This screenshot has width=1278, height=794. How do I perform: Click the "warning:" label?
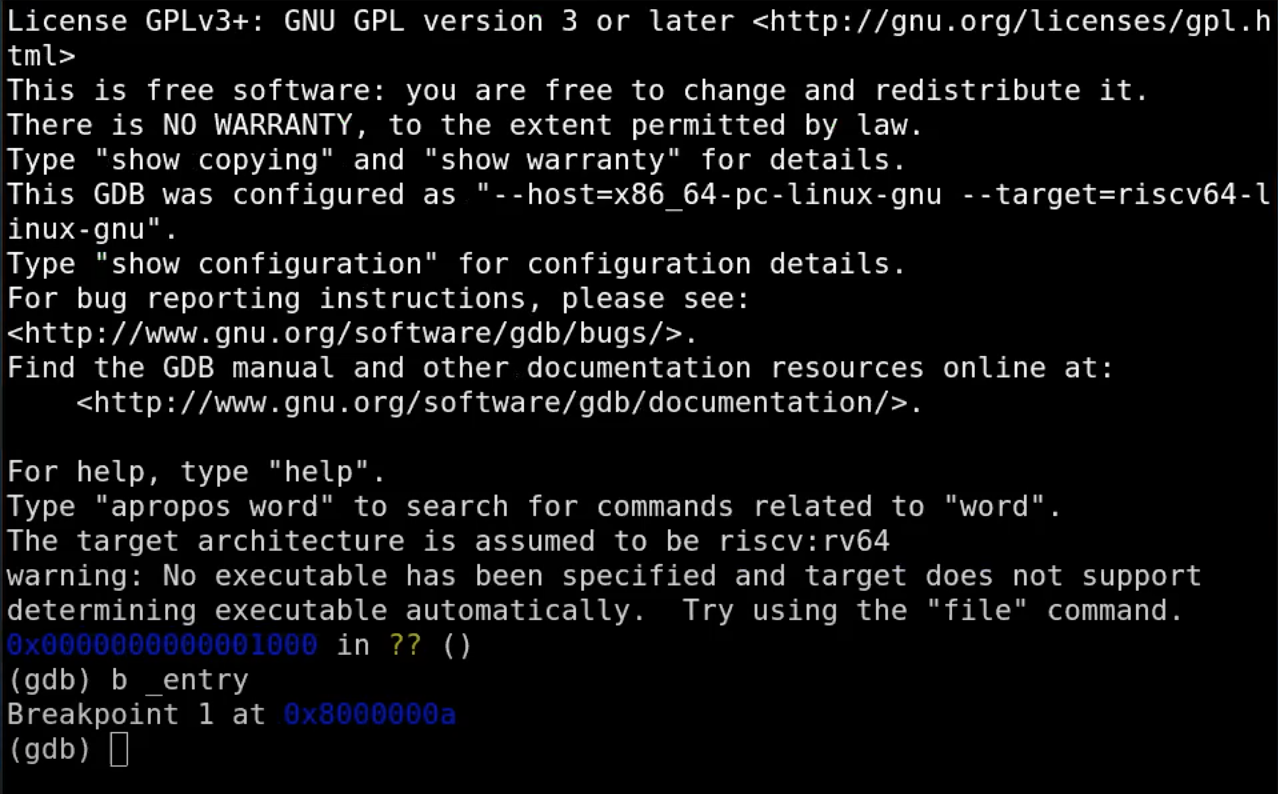[x=76, y=576]
